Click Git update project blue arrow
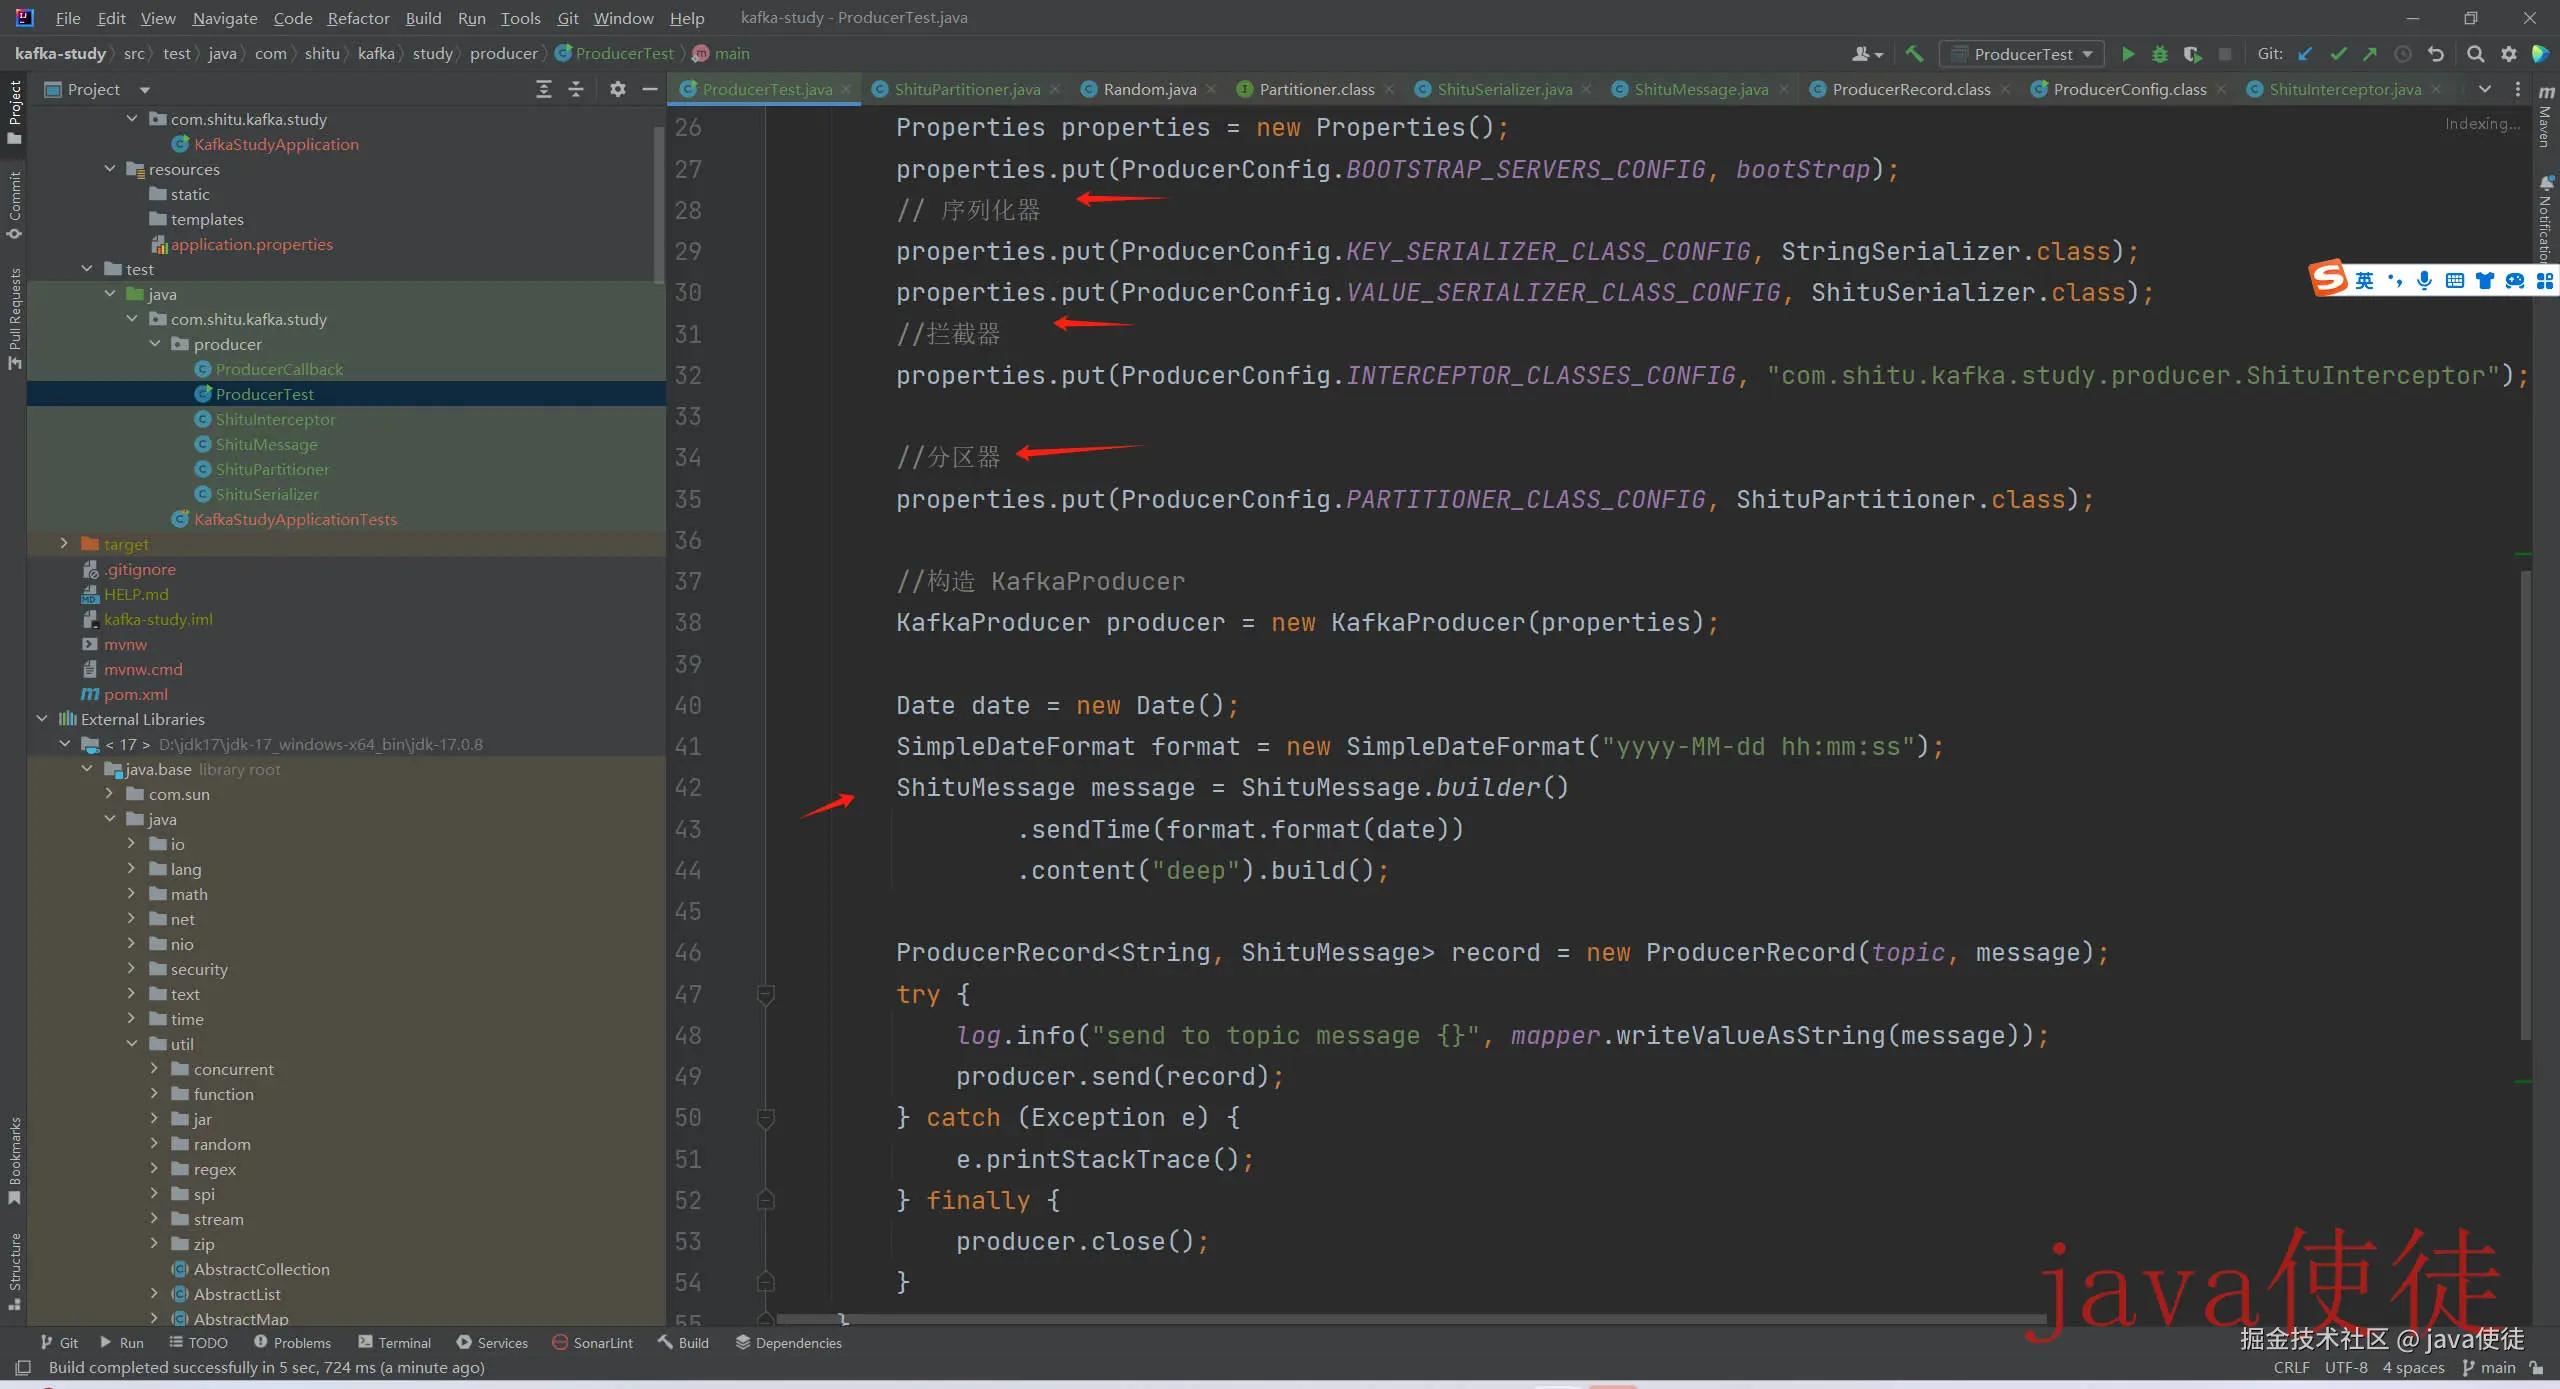The height and width of the screenshot is (1389, 2560). tap(2305, 54)
